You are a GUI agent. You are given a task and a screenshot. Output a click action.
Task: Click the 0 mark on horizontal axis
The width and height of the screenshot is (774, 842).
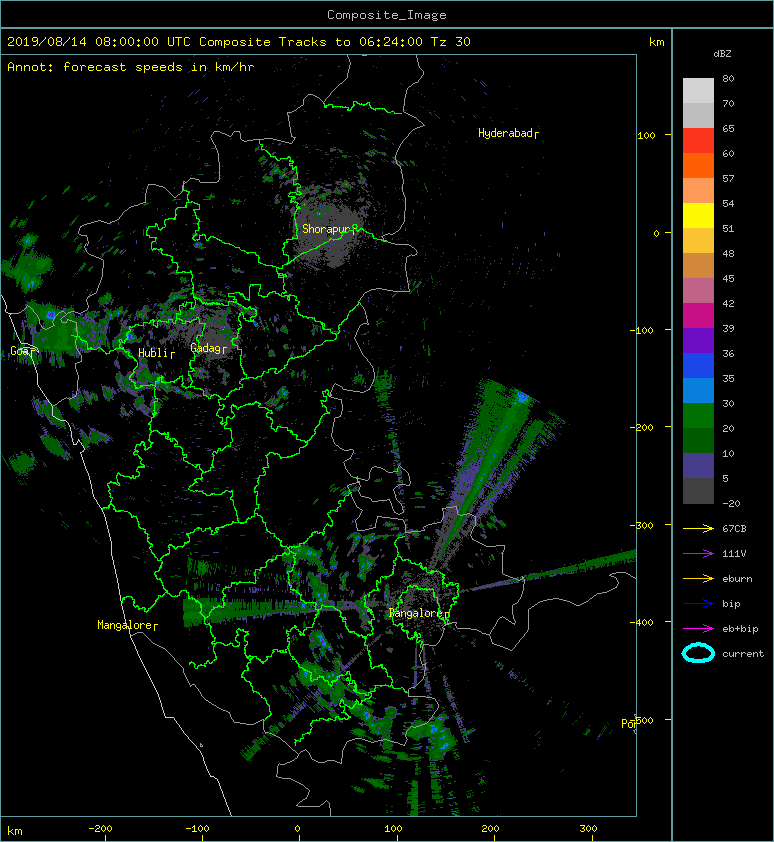(298, 829)
